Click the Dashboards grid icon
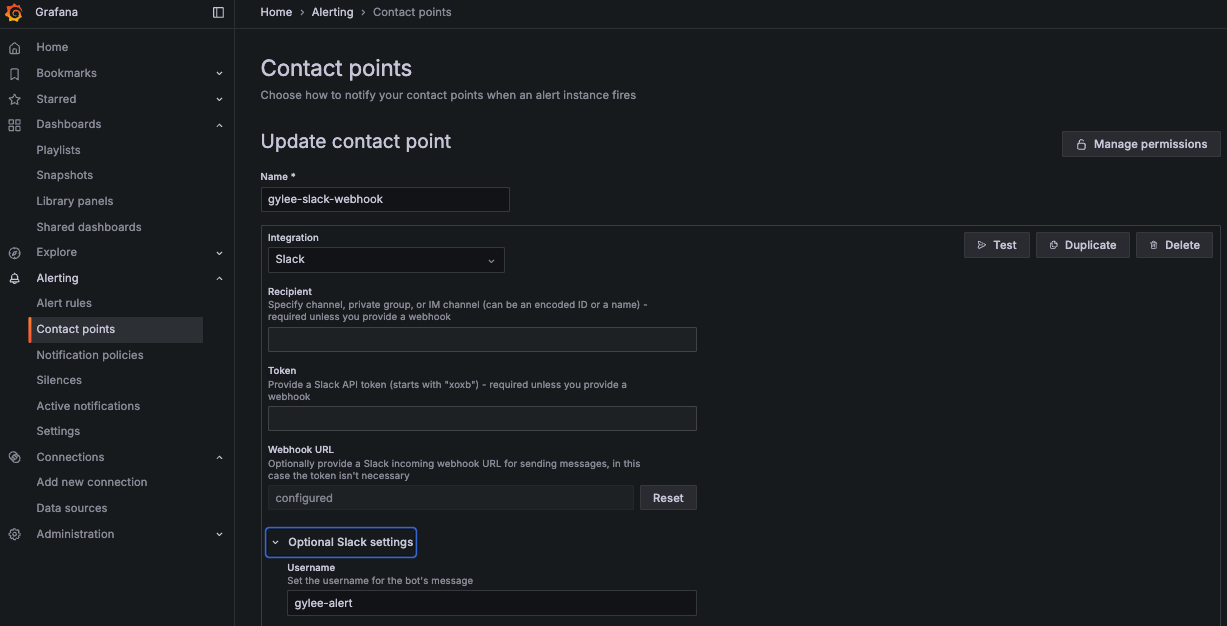This screenshot has width=1227, height=626. click(14, 124)
